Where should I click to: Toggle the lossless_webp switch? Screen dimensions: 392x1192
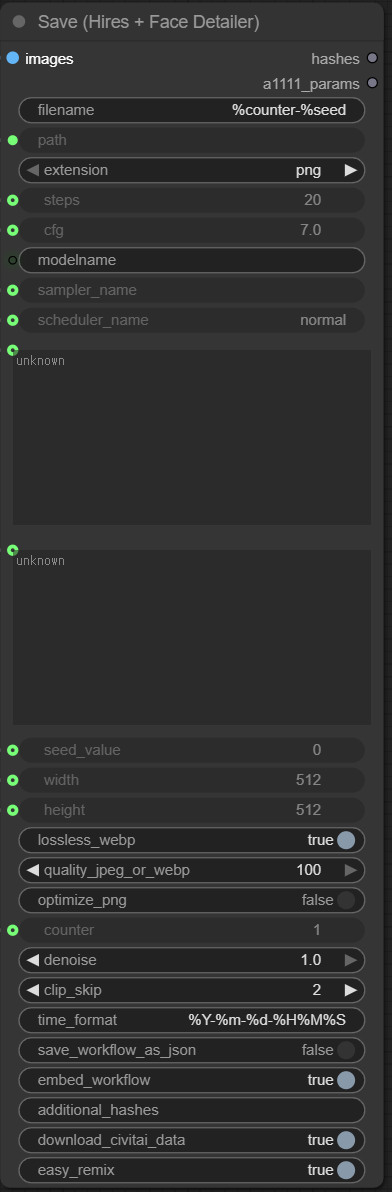pyautogui.click(x=346, y=840)
